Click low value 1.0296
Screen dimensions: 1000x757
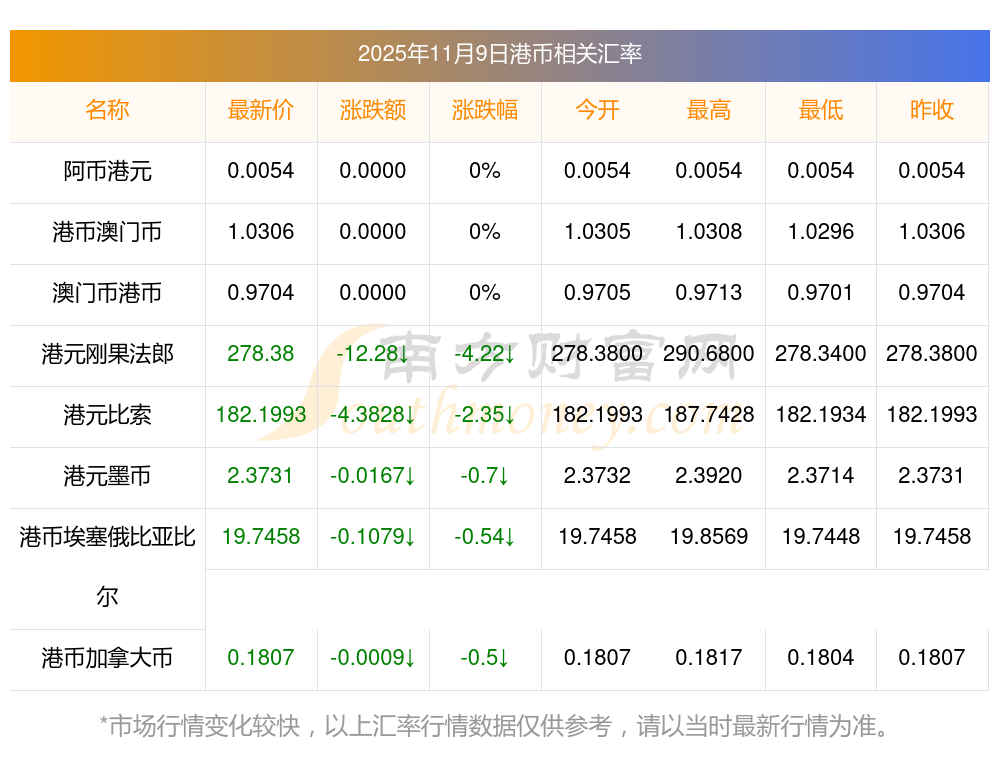[821, 232]
